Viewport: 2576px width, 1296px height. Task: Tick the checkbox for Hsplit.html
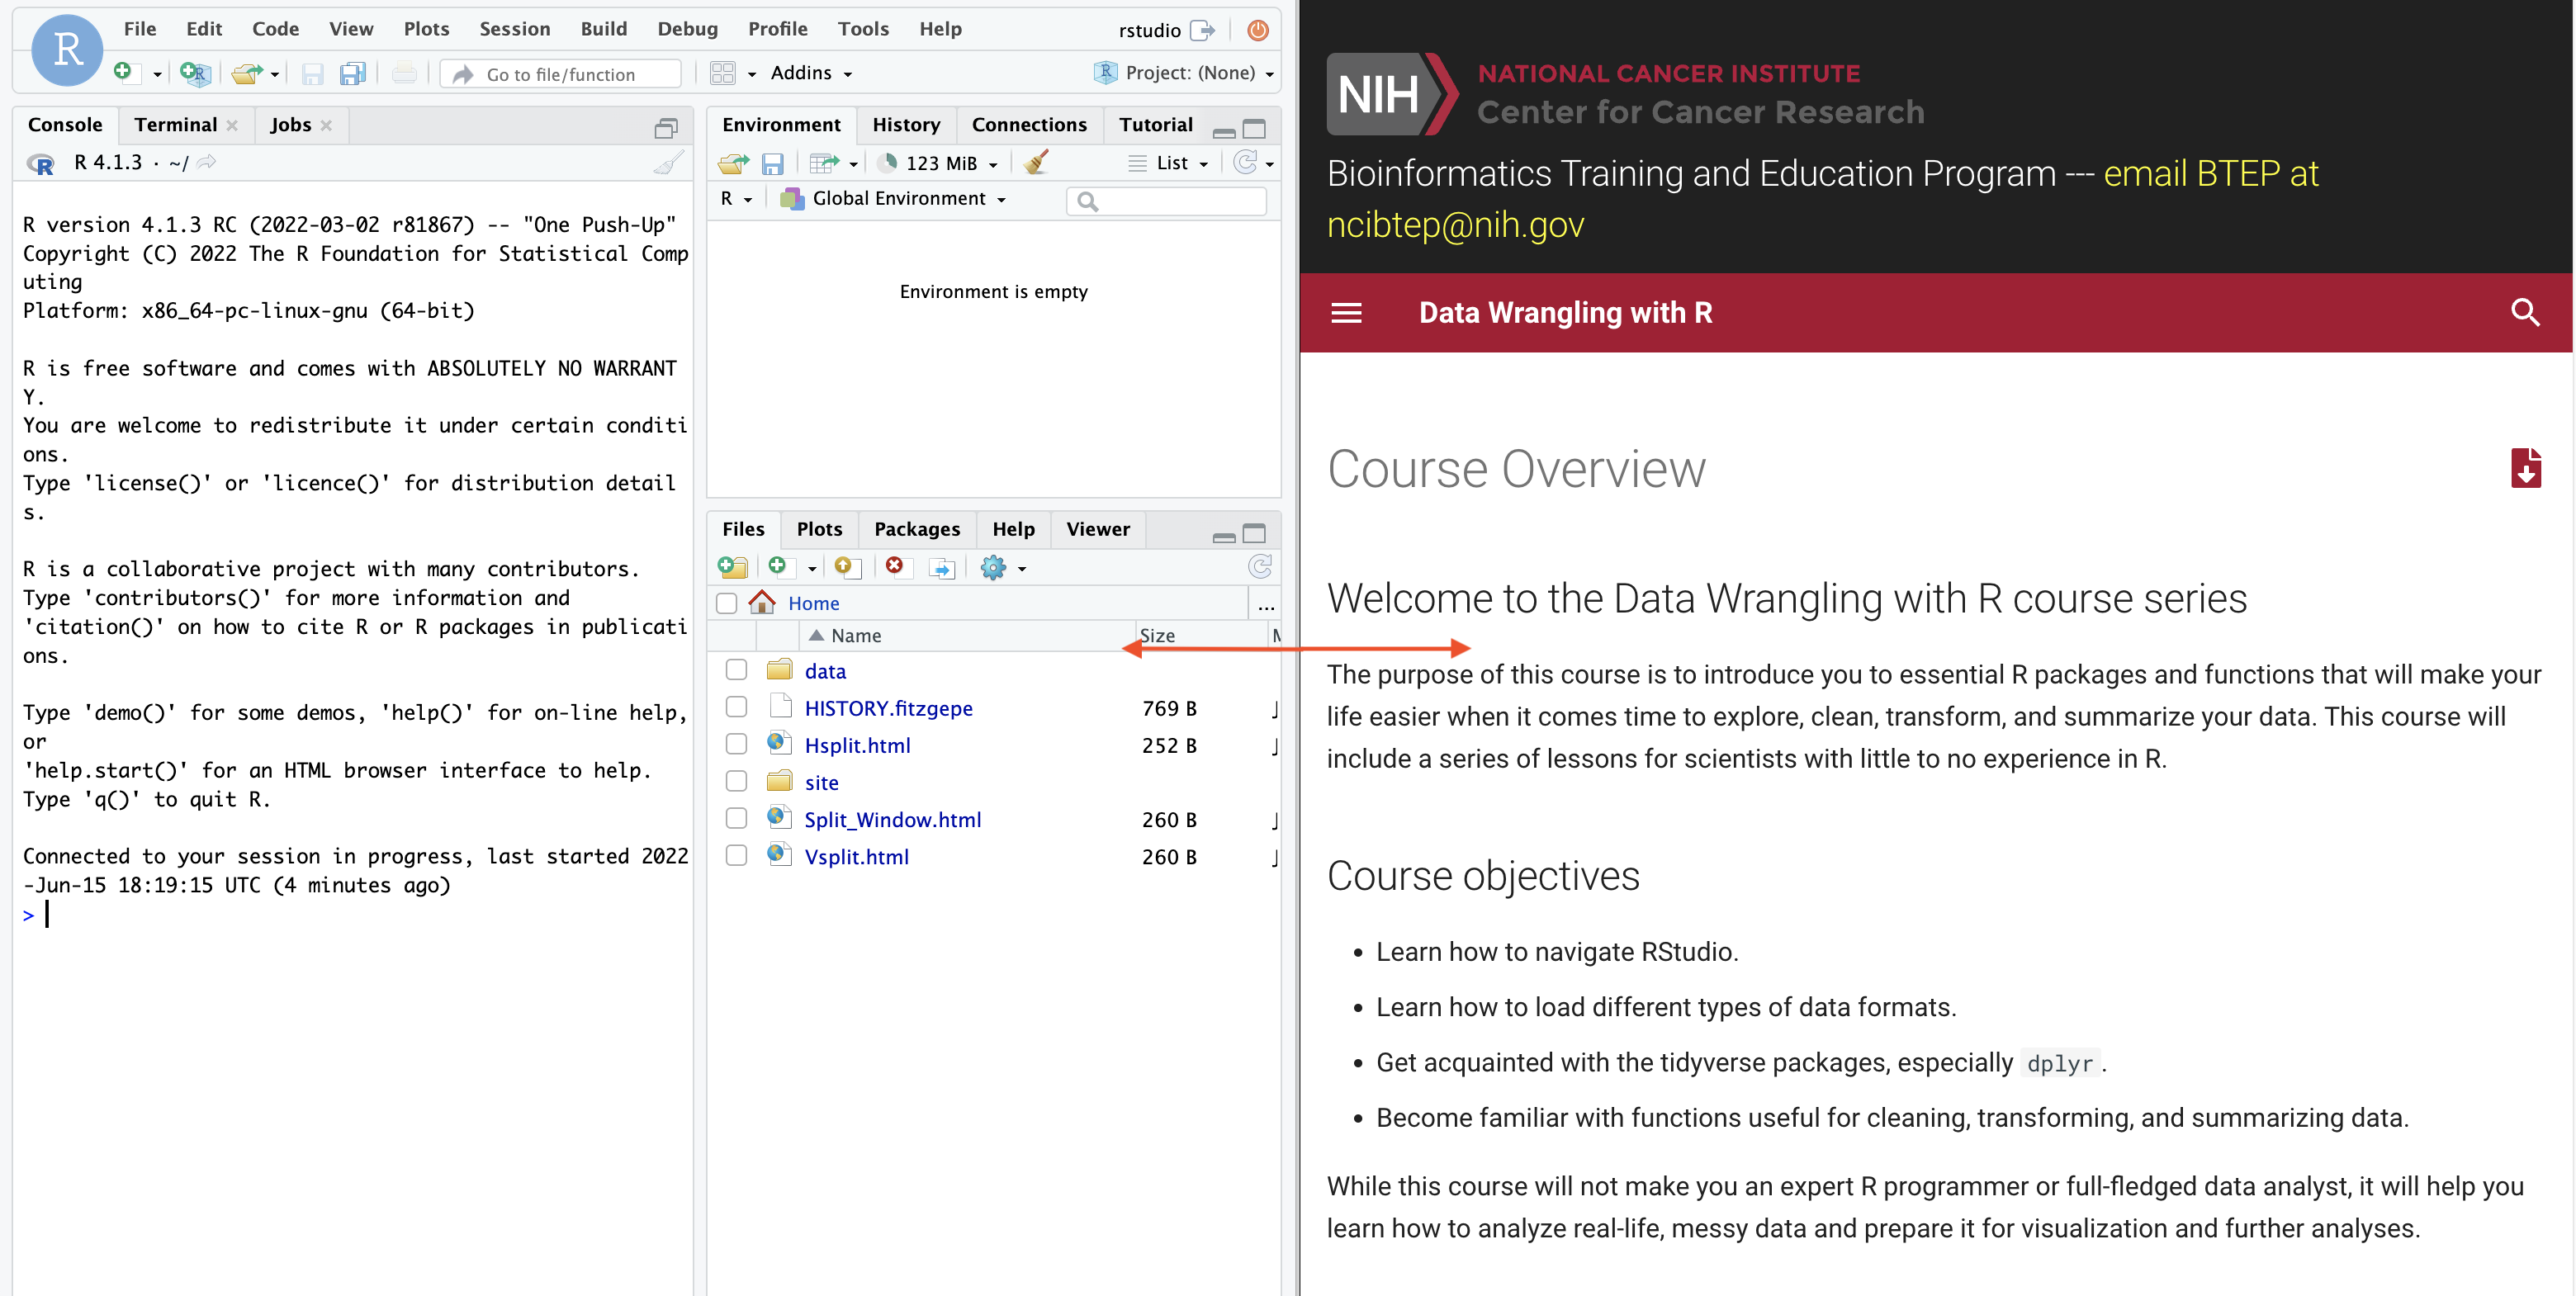point(736,744)
